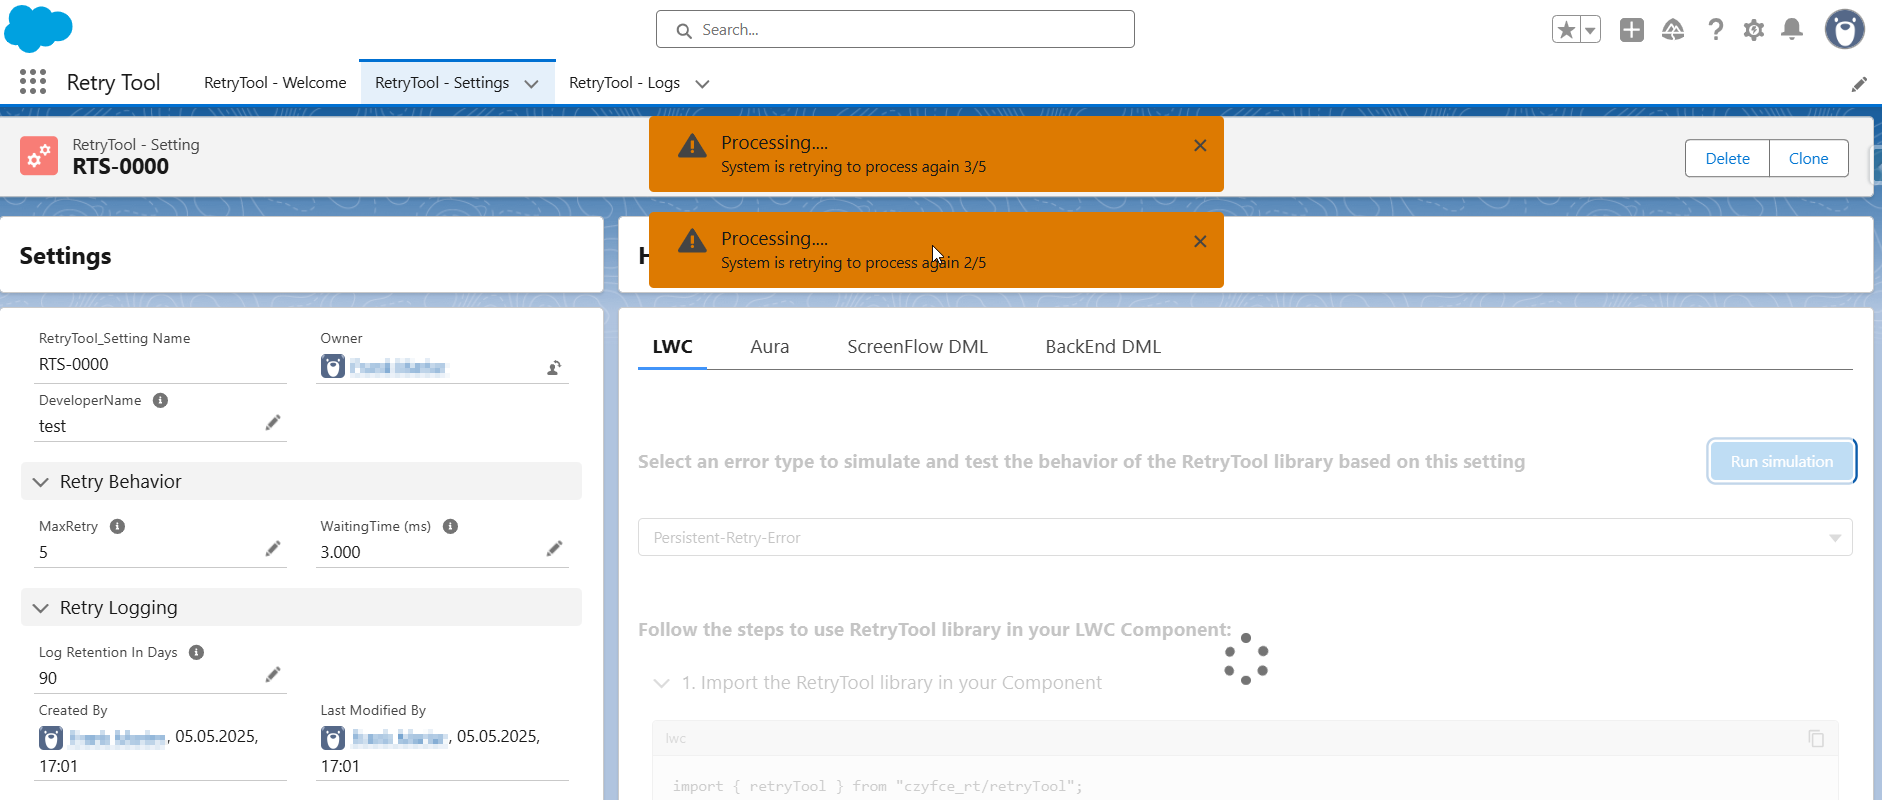The width and height of the screenshot is (1882, 800).
Task: Show DeveloperName info tooltip icon
Action: [x=160, y=400]
